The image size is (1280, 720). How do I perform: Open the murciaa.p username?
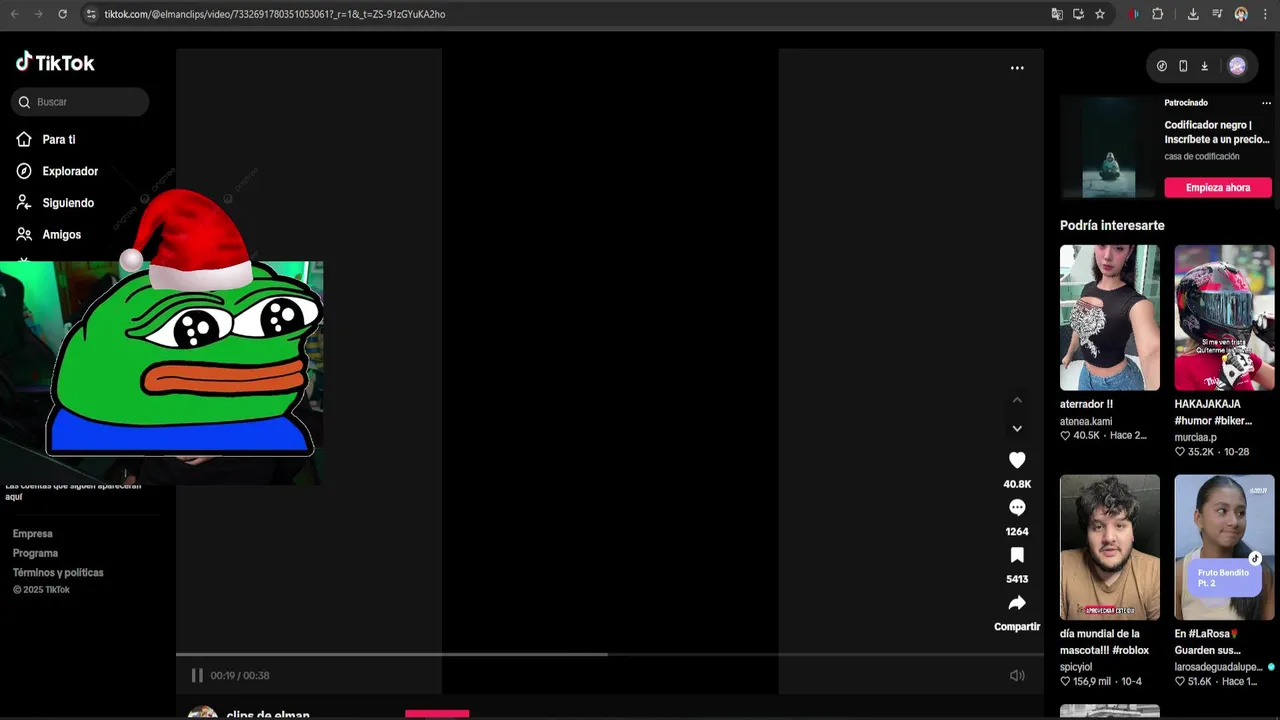tap(1195, 437)
